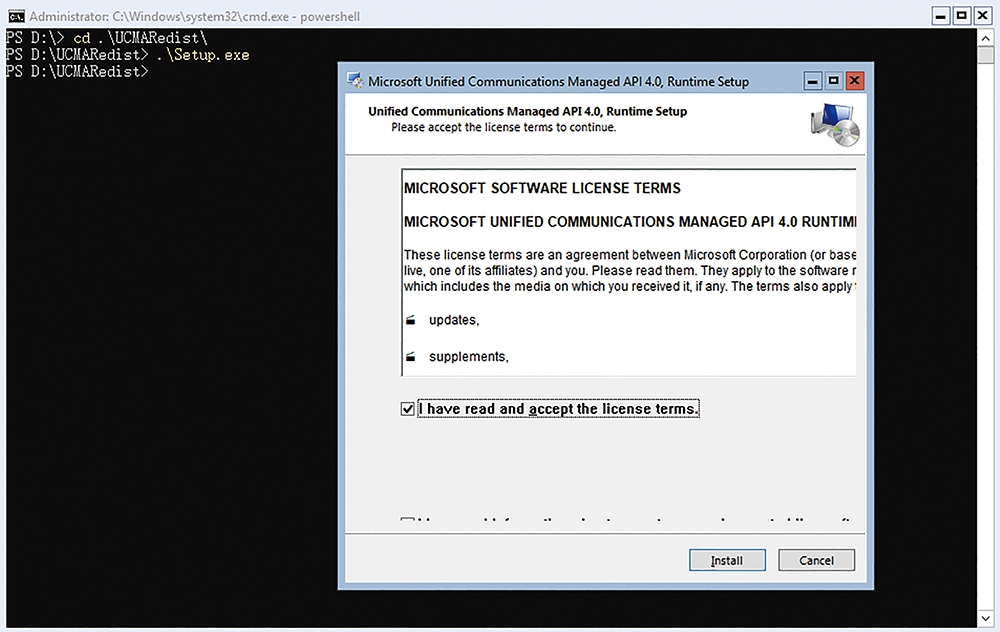Click the computer and disc setup graphic
This screenshot has height=632, width=1000.
835,124
